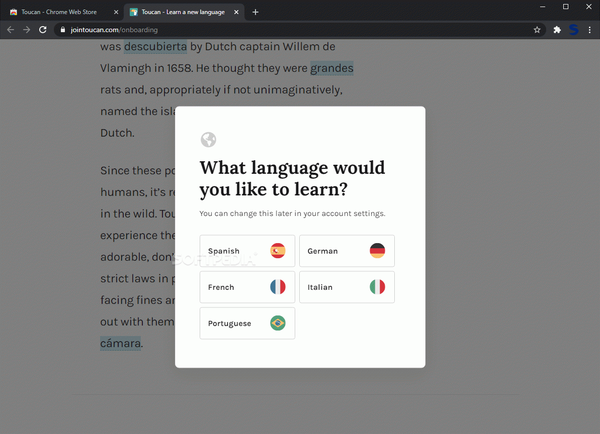Click the Spain flag icon

point(278,251)
